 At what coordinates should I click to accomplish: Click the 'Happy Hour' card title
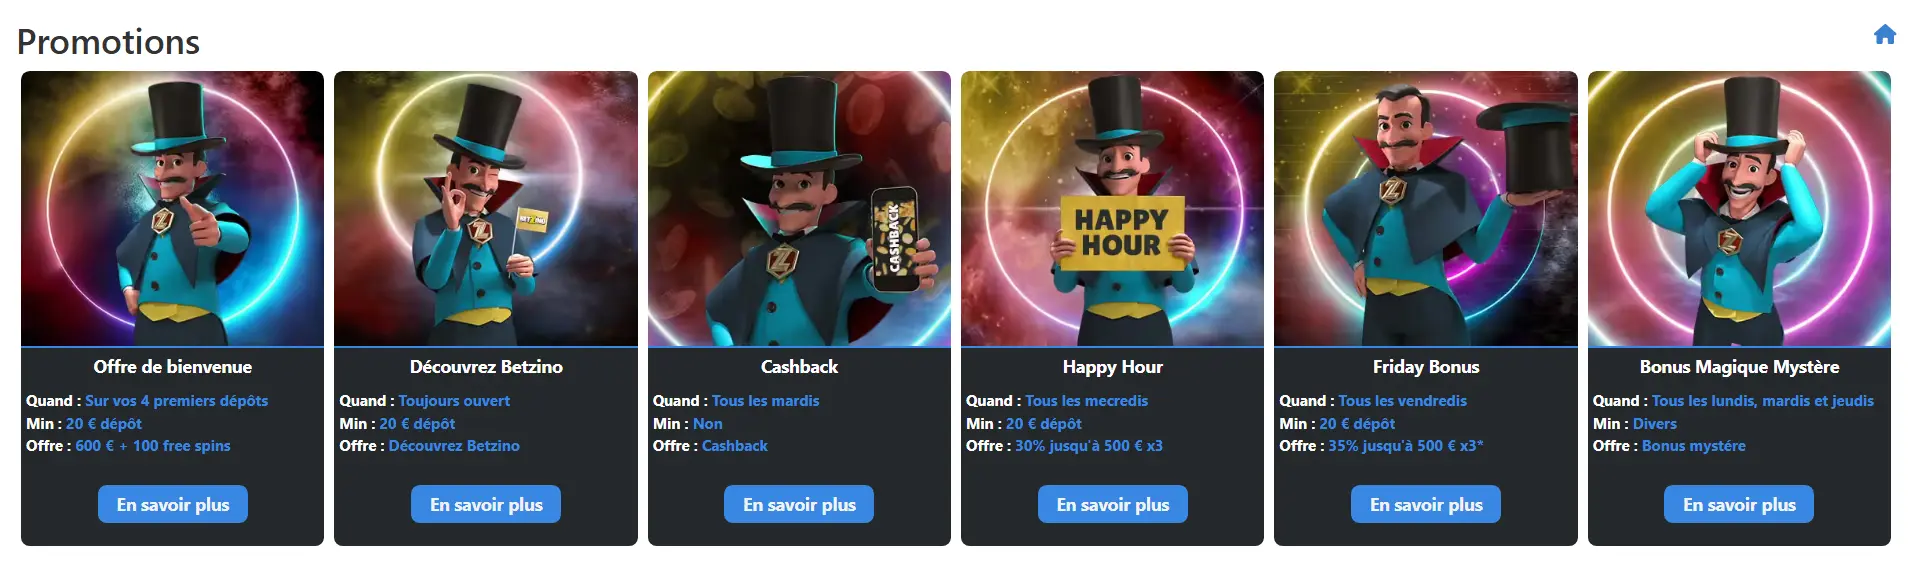click(x=1113, y=367)
